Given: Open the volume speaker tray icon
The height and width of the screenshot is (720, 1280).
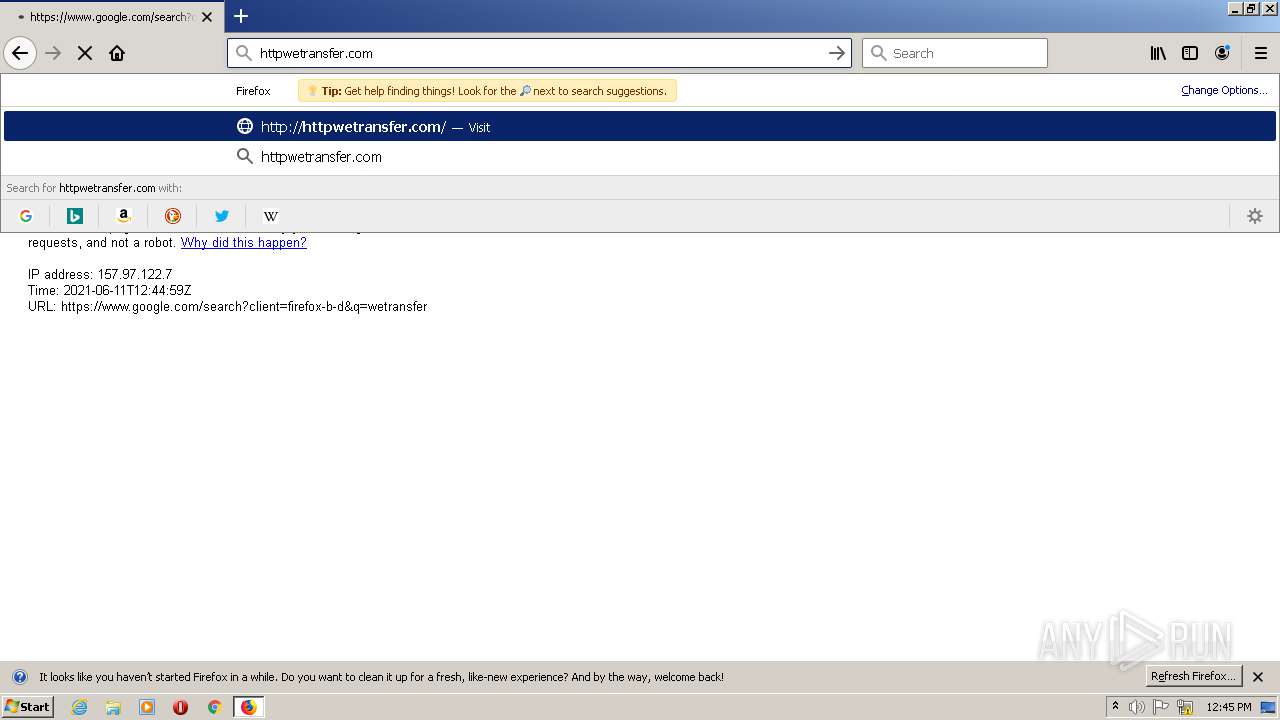Looking at the screenshot, I should point(1137,707).
